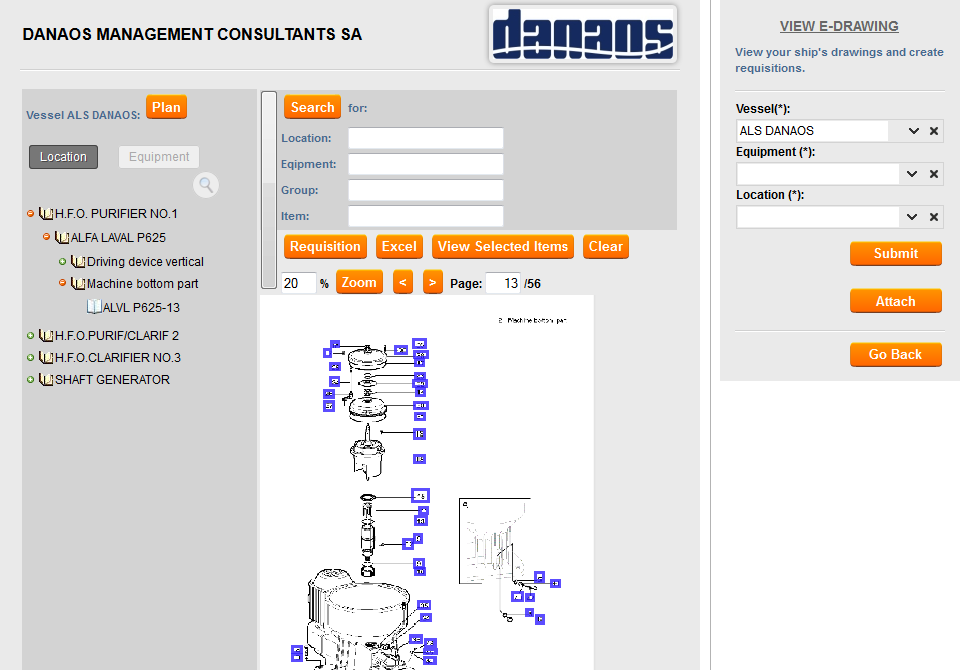Select the ALVL P625-13 tree entry
The width and height of the screenshot is (965, 670).
pyautogui.click(x=142, y=307)
